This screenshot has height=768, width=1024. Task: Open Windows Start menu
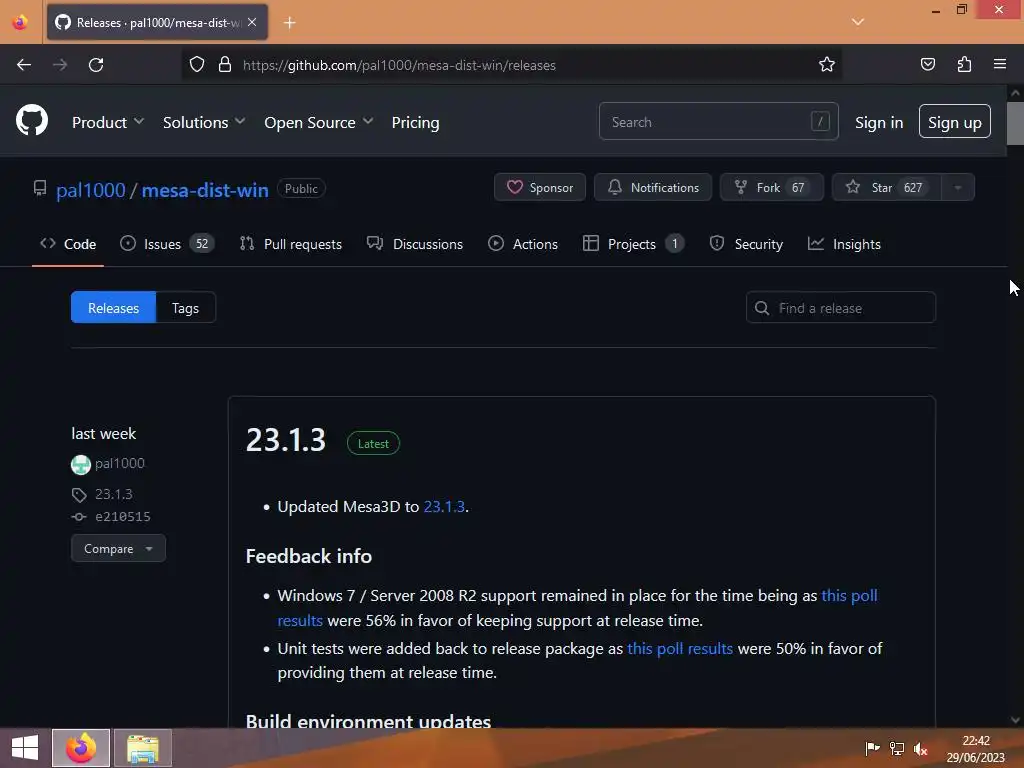(25, 748)
